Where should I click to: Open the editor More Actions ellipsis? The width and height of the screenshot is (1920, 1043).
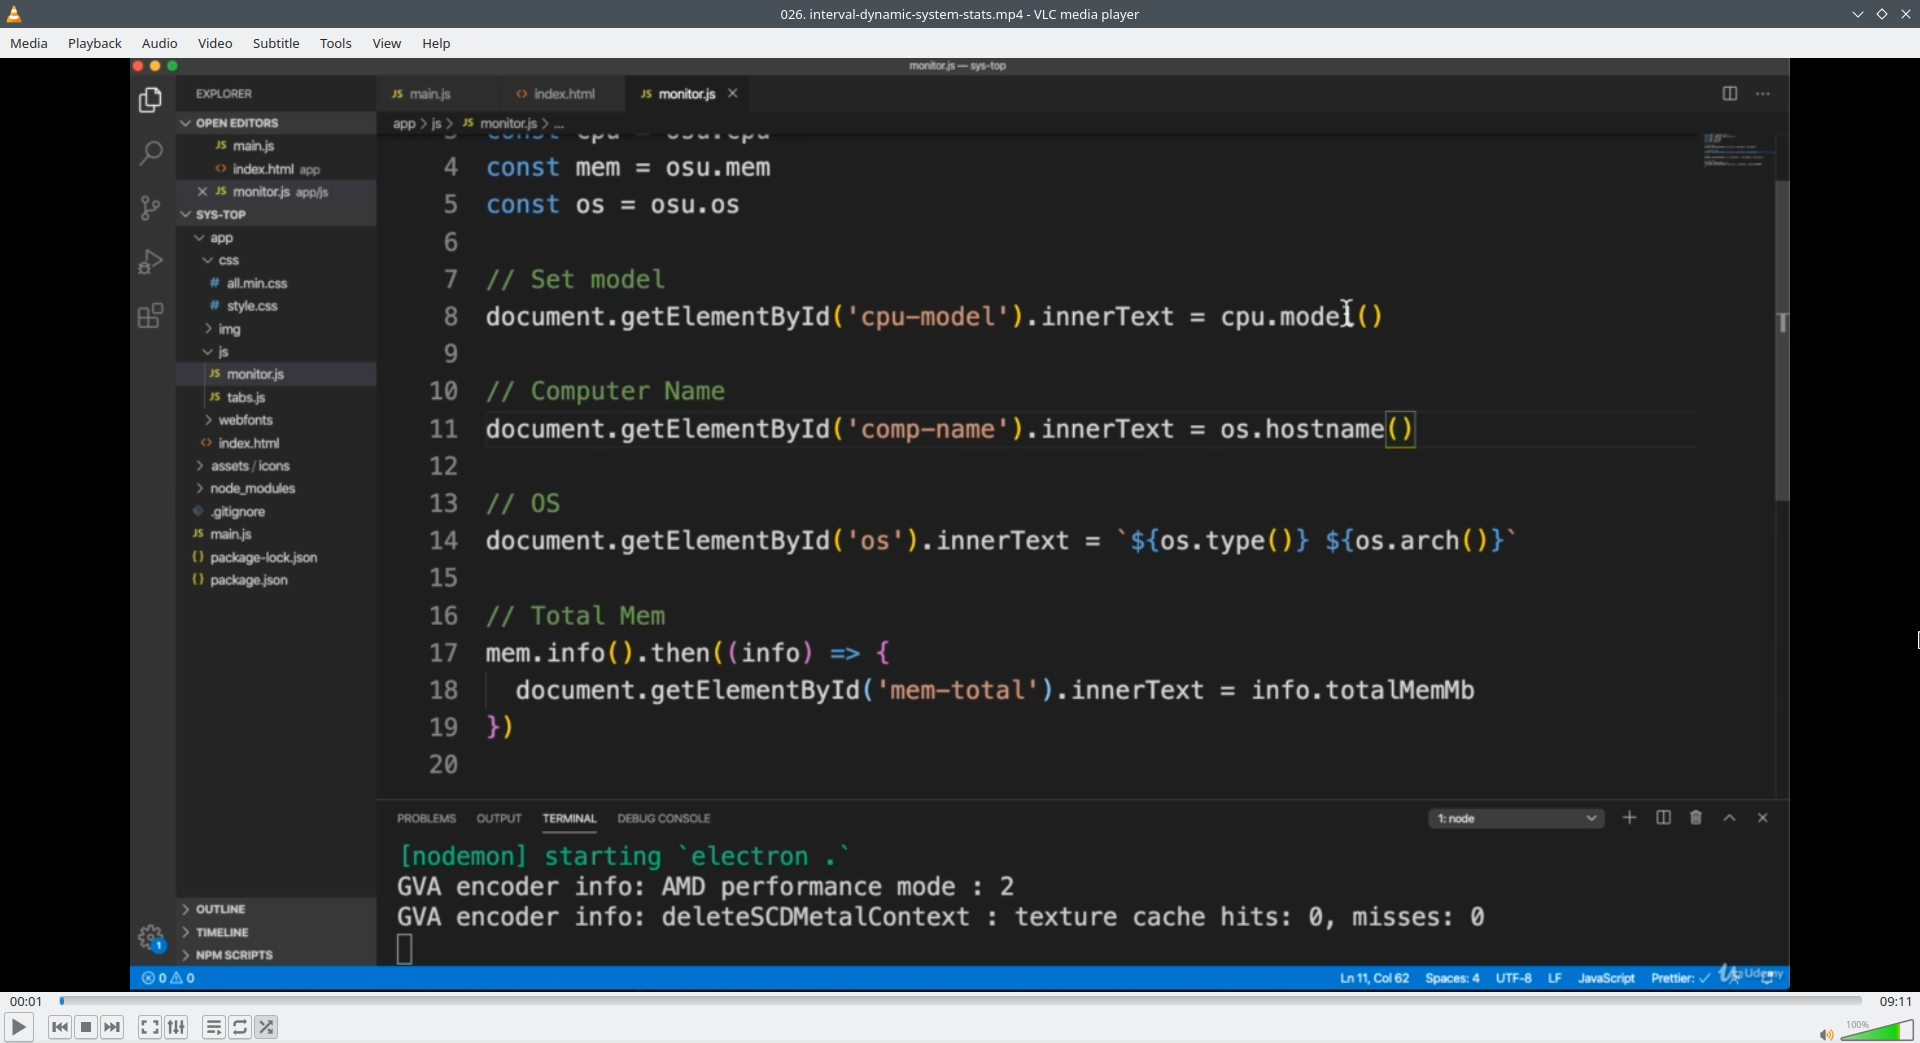(1763, 93)
